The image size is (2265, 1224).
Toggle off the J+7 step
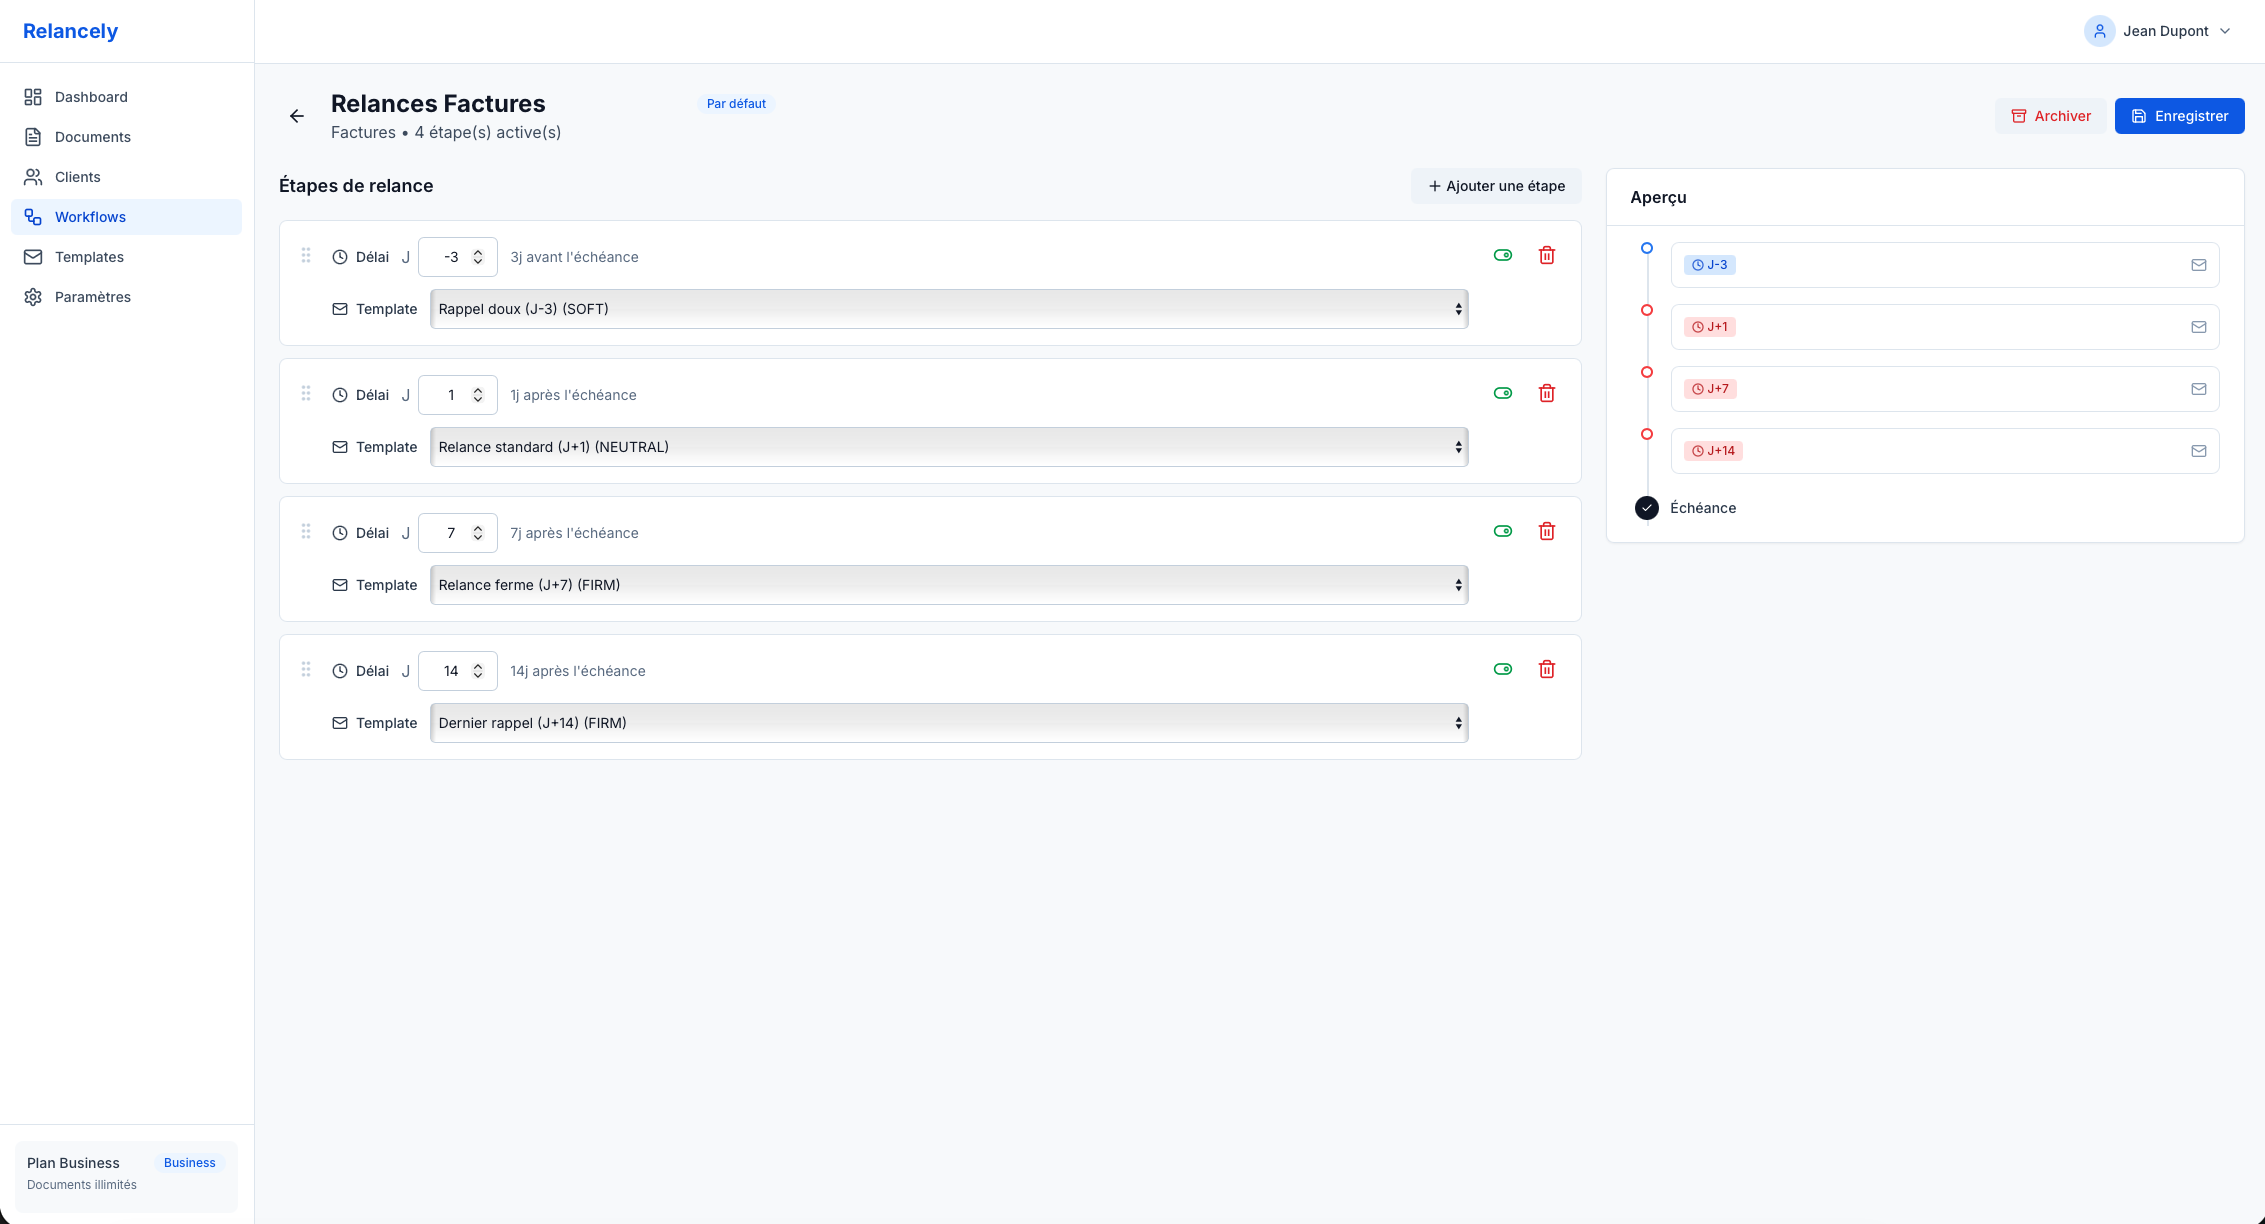point(1502,531)
